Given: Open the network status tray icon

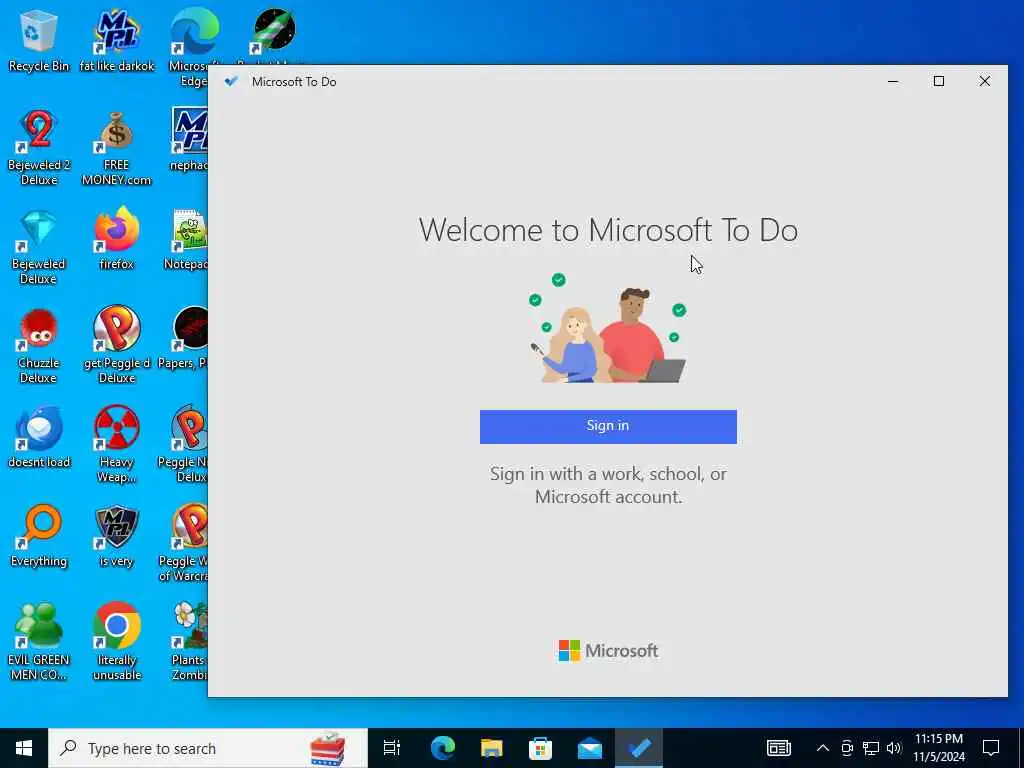Looking at the screenshot, I should coord(871,748).
